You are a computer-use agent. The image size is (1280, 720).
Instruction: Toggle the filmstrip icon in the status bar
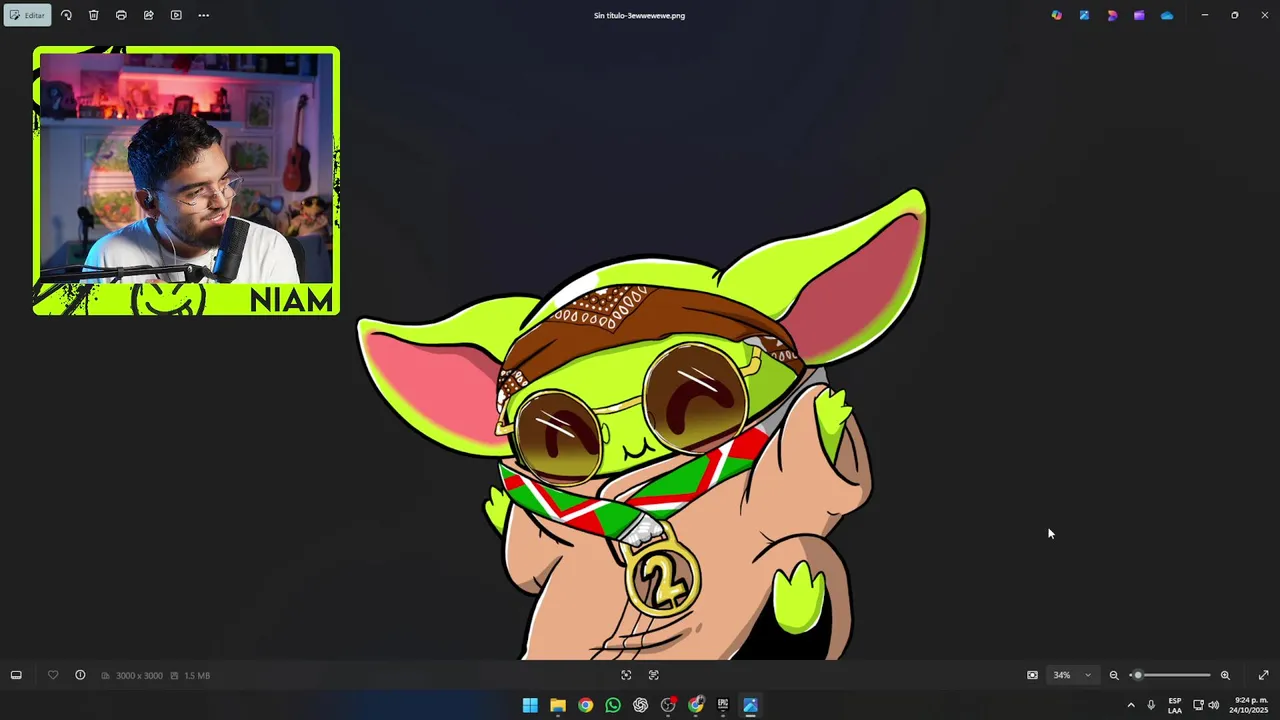pyautogui.click(x=16, y=675)
